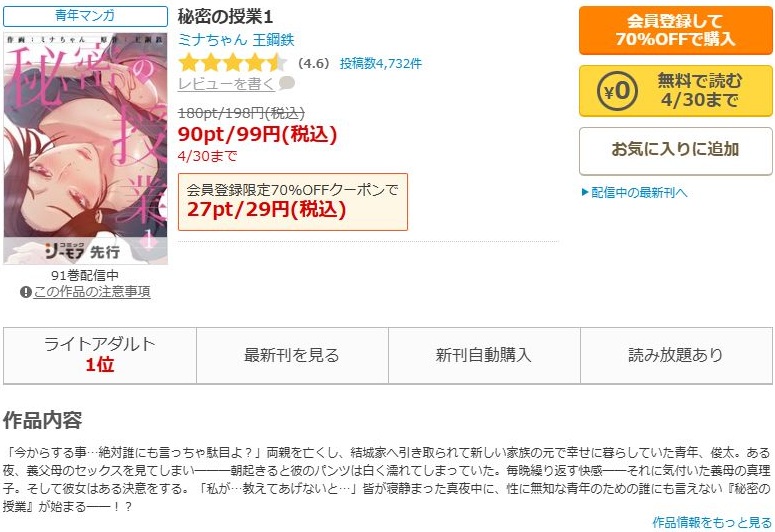
Task: Select the 読み放題あり tab
Action: [x=676, y=355]
